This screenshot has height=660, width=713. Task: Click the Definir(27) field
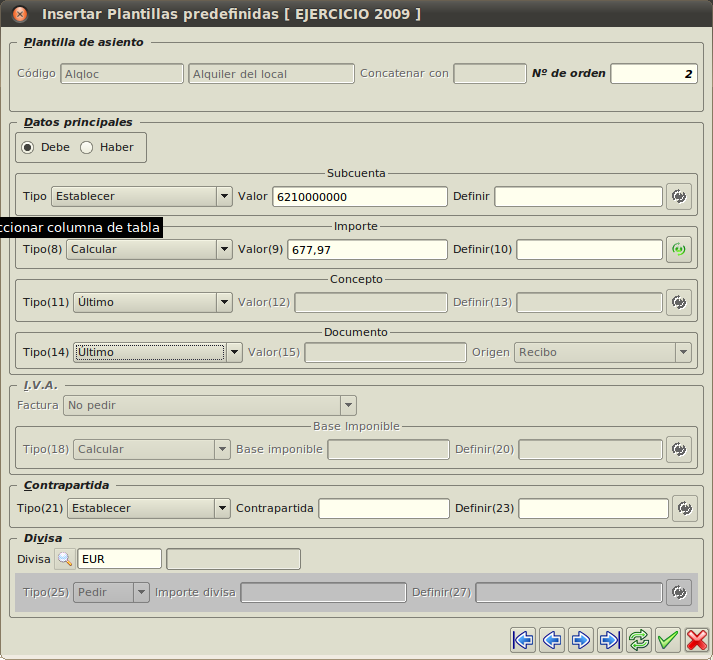(x=569, y=592)
